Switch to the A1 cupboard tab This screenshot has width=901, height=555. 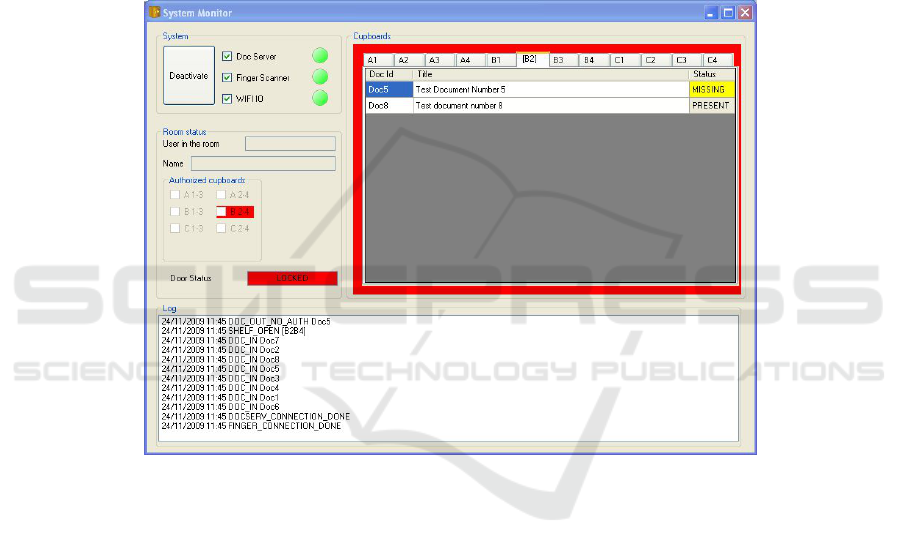point(373,60)
